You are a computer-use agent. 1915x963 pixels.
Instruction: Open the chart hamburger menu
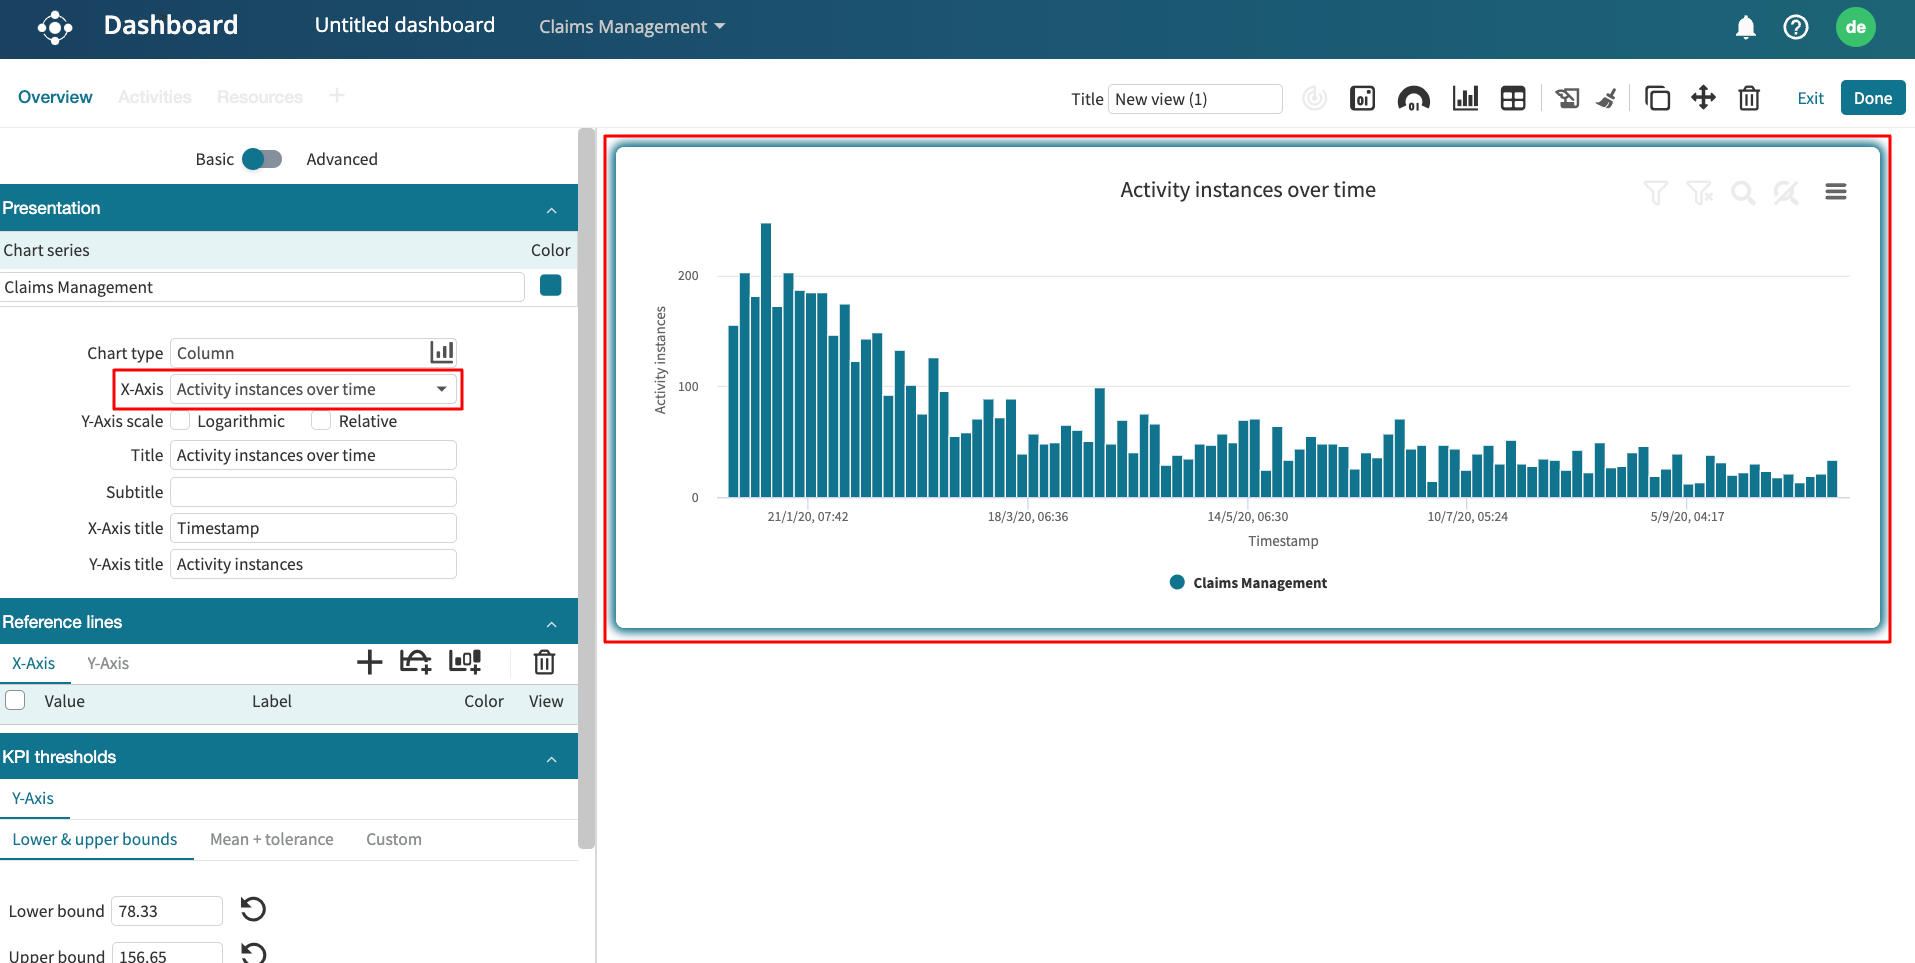(1835, 192)
